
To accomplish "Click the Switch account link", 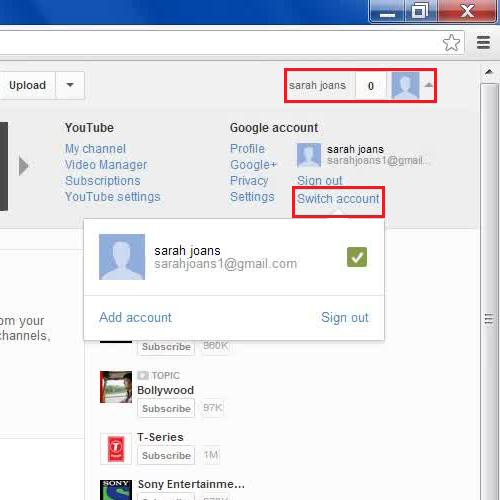I will pos(338,199).
